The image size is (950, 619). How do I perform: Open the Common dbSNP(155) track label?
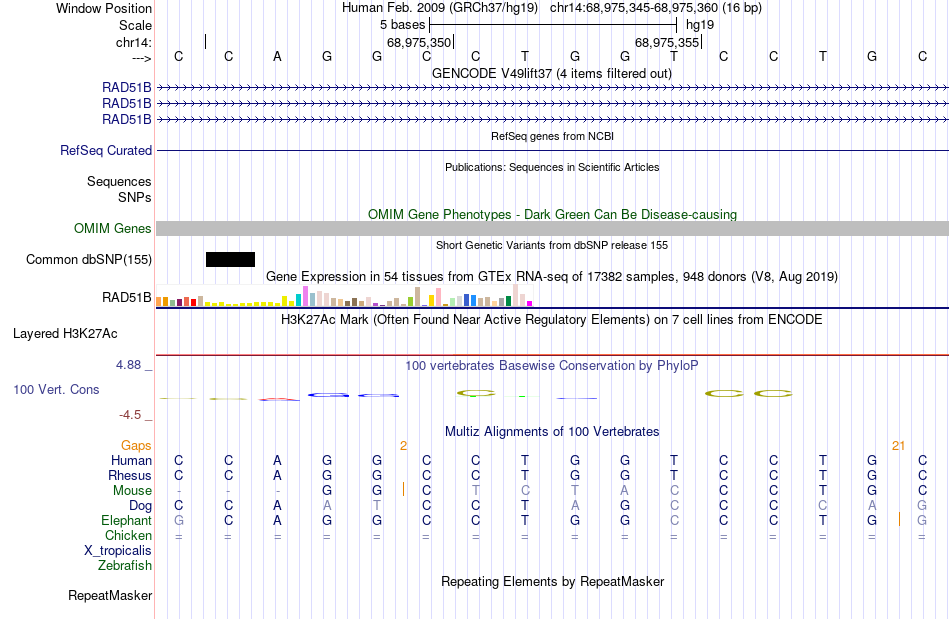click(89, 259)
